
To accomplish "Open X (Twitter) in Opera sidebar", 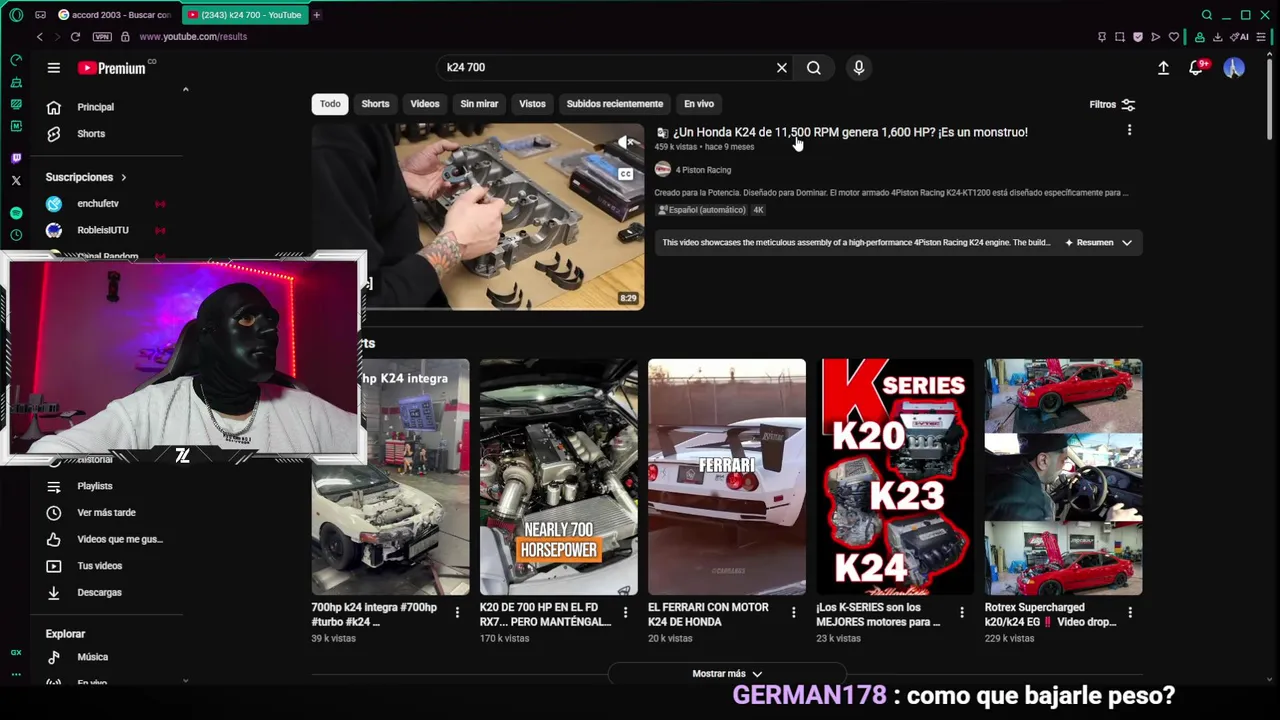I will pos(16,181).
